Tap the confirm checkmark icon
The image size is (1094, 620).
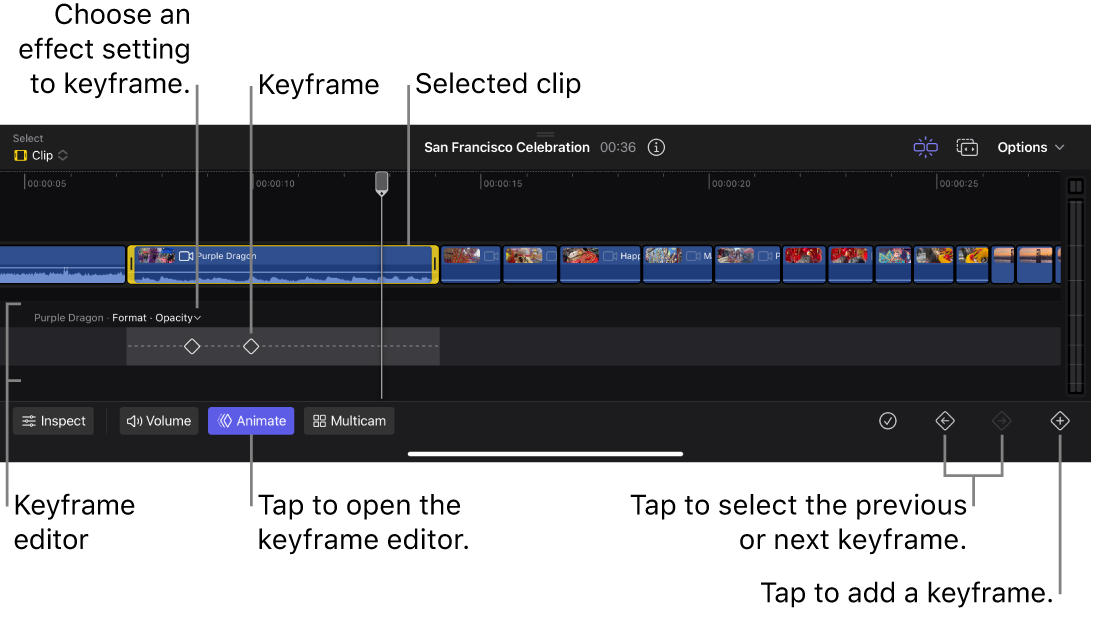pyautogui.click(x=888, y=420)
